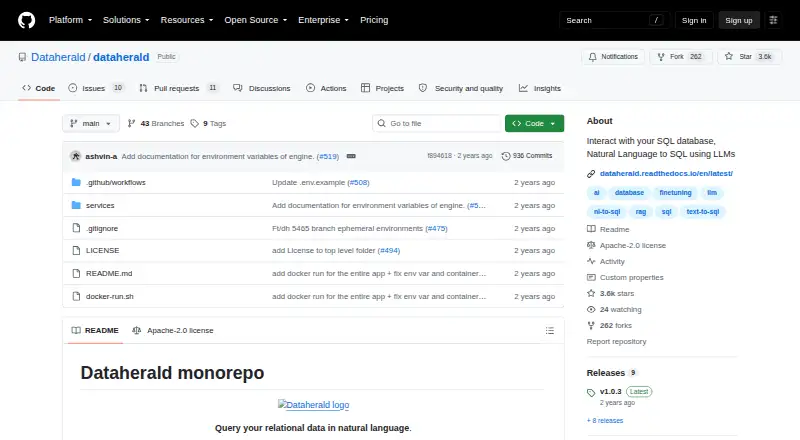Click the fork icon beside 262 forks
Image resolution: width=800 pixels, height=440 pixels.
coord(591,325)
